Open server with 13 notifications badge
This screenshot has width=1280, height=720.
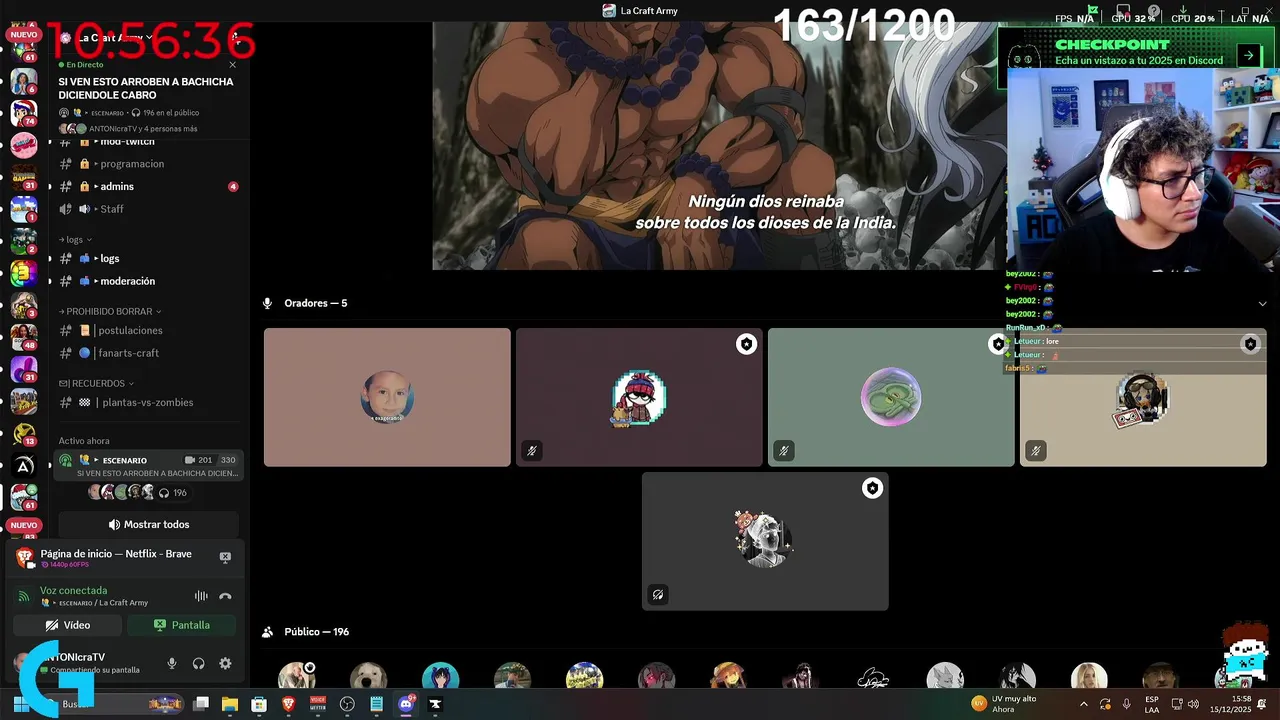[x=24, y=433]
